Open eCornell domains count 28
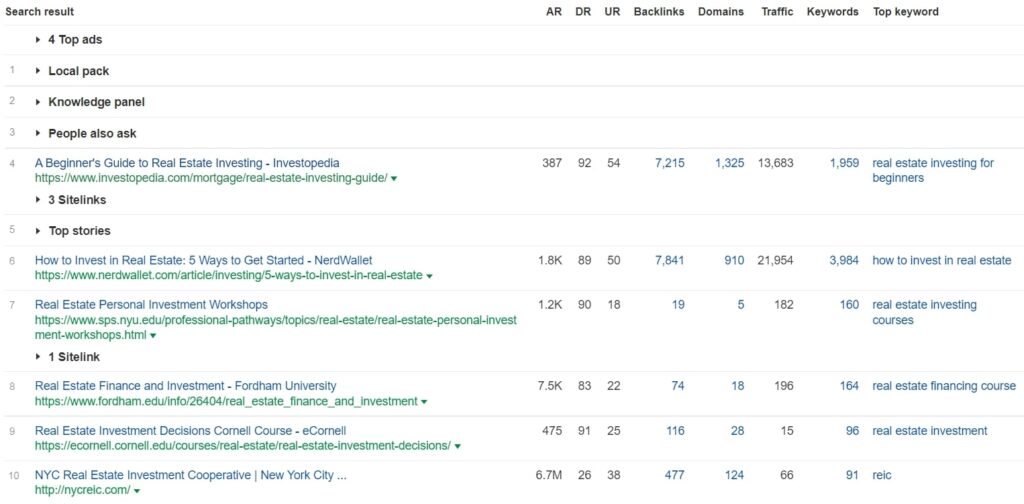Viewport: 1024px width, 504px height. pos(738,431)
